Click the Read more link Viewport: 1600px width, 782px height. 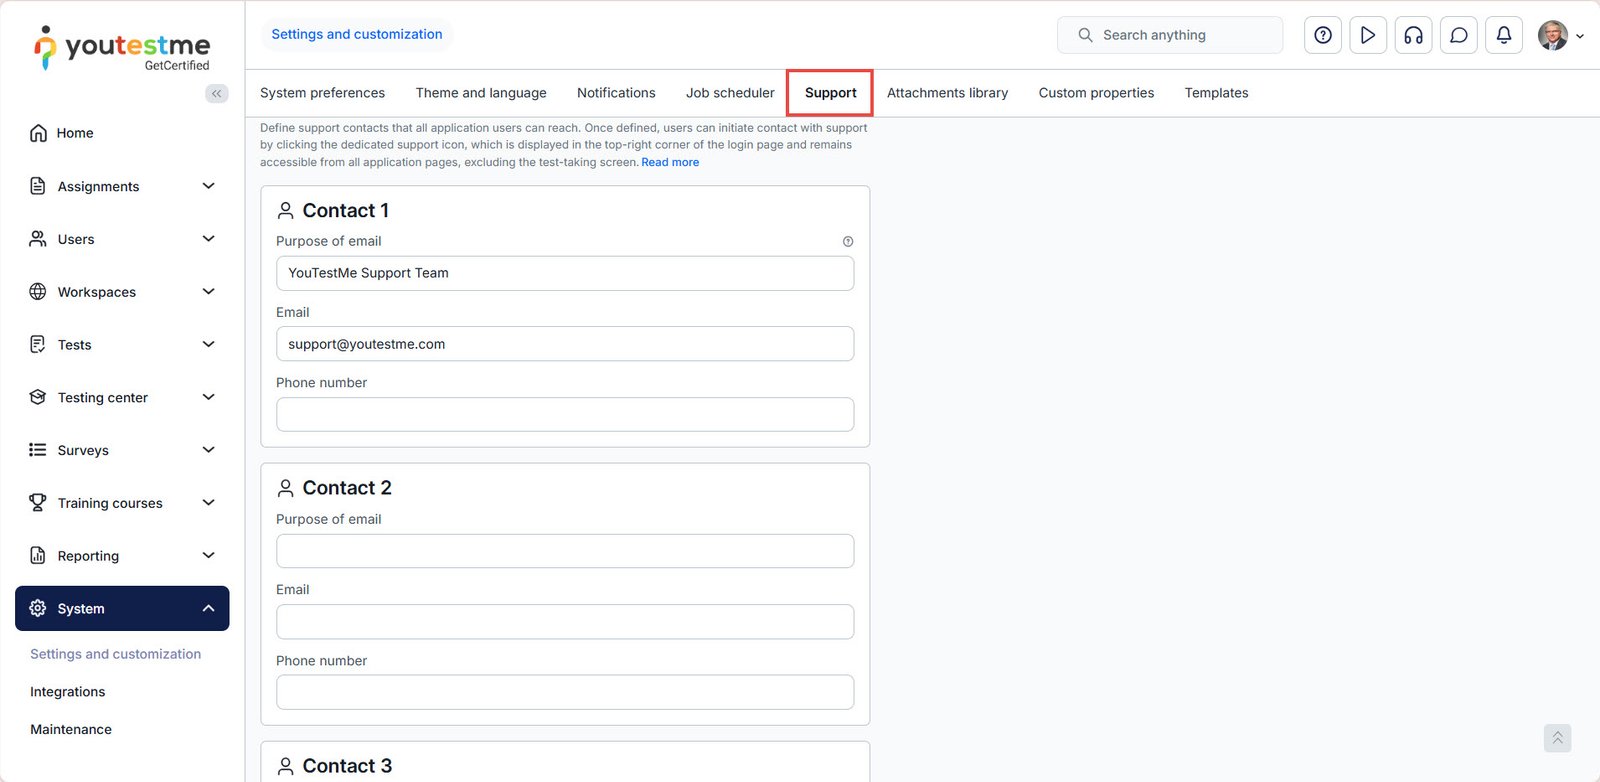[x=670, y=162]
